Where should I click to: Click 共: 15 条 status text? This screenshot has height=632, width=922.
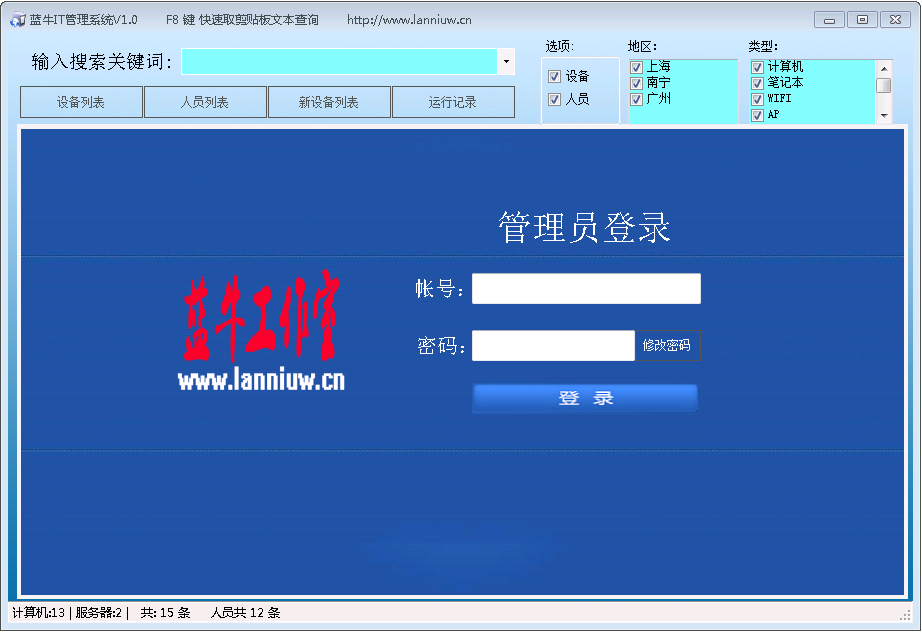coord(165,613)
